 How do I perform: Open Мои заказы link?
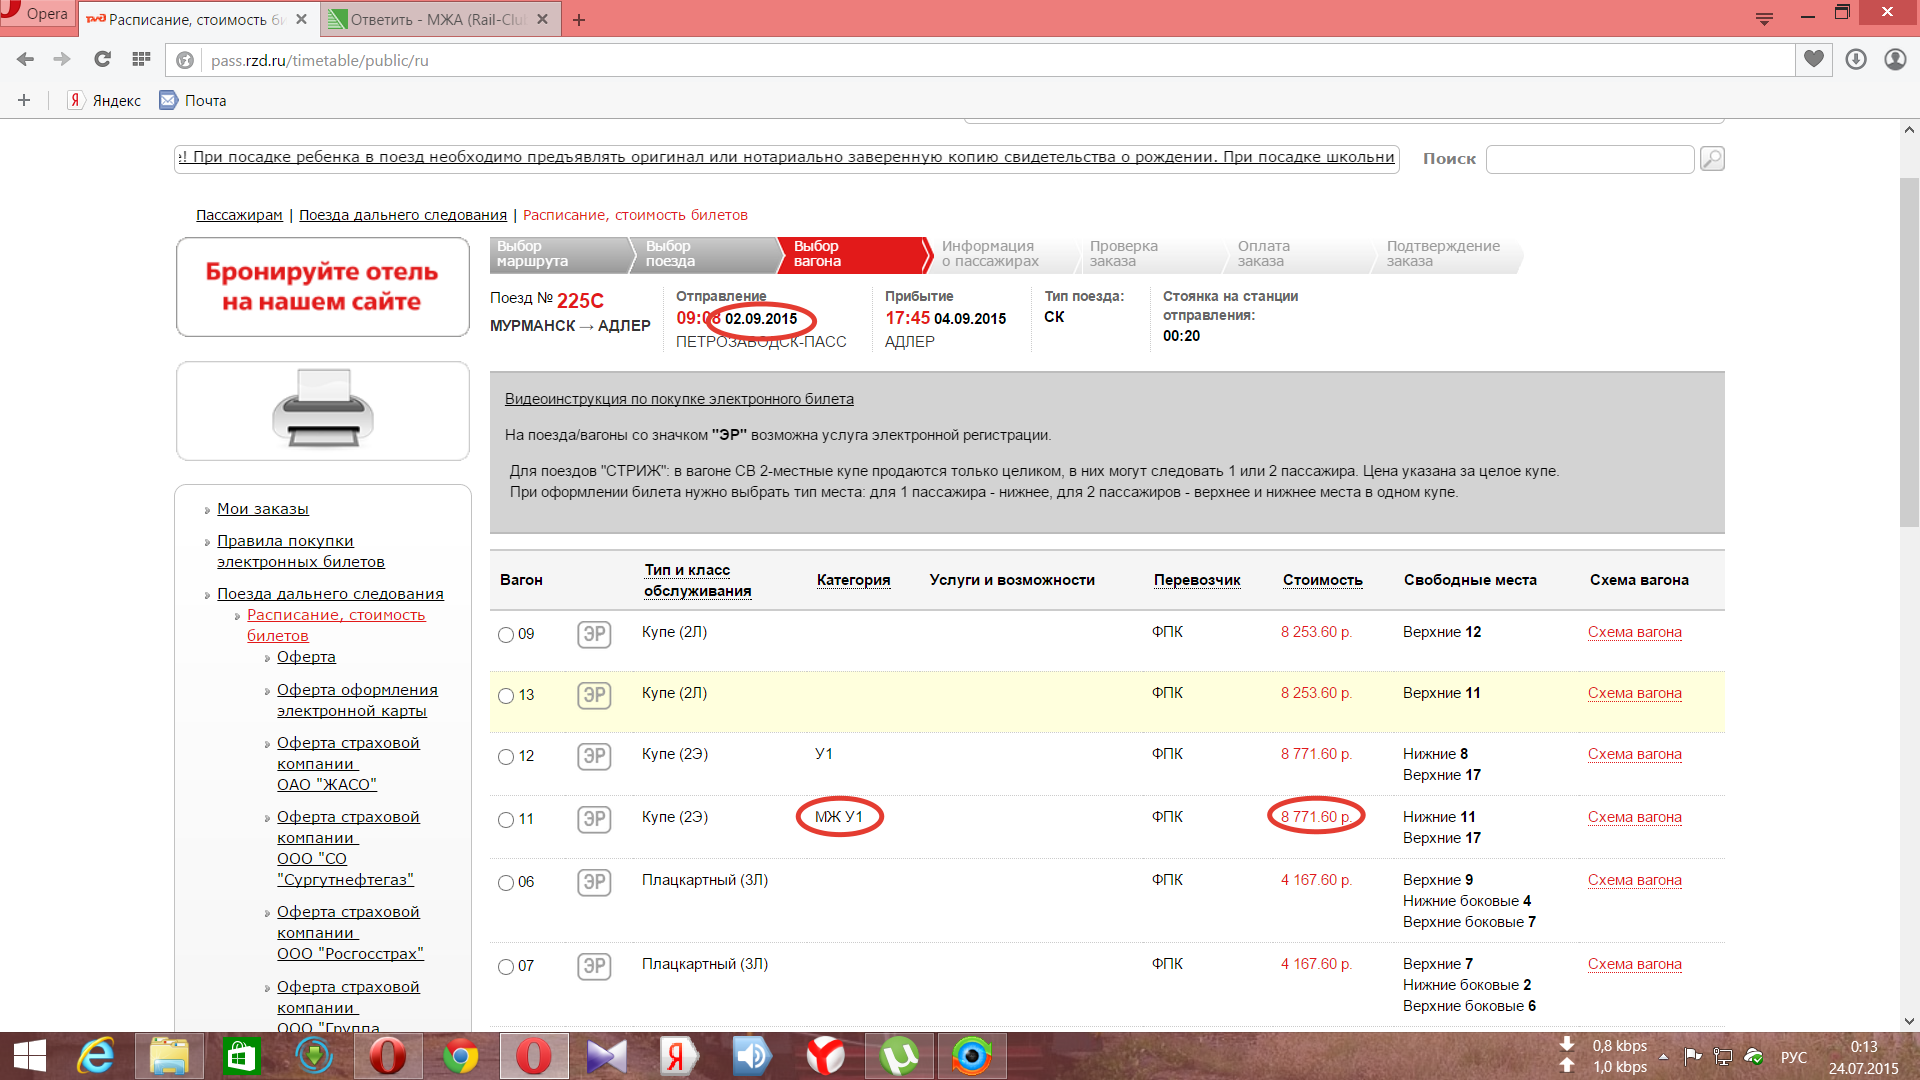click(x=263, y=509)
